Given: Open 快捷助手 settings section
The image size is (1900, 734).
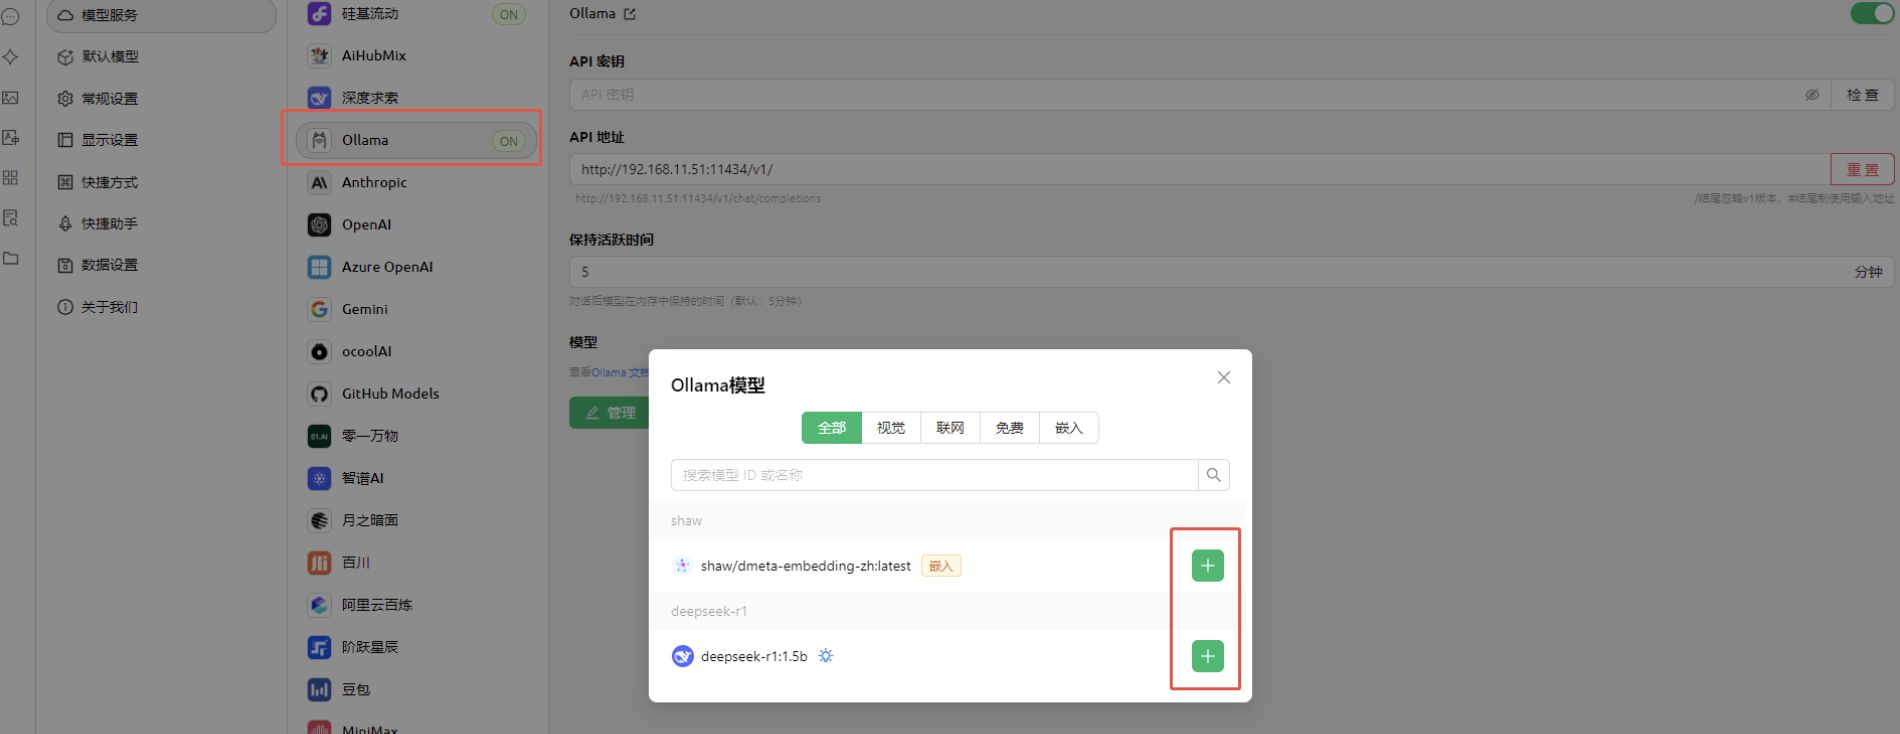Looking at the screenshot, I should [x=161, y=224].
